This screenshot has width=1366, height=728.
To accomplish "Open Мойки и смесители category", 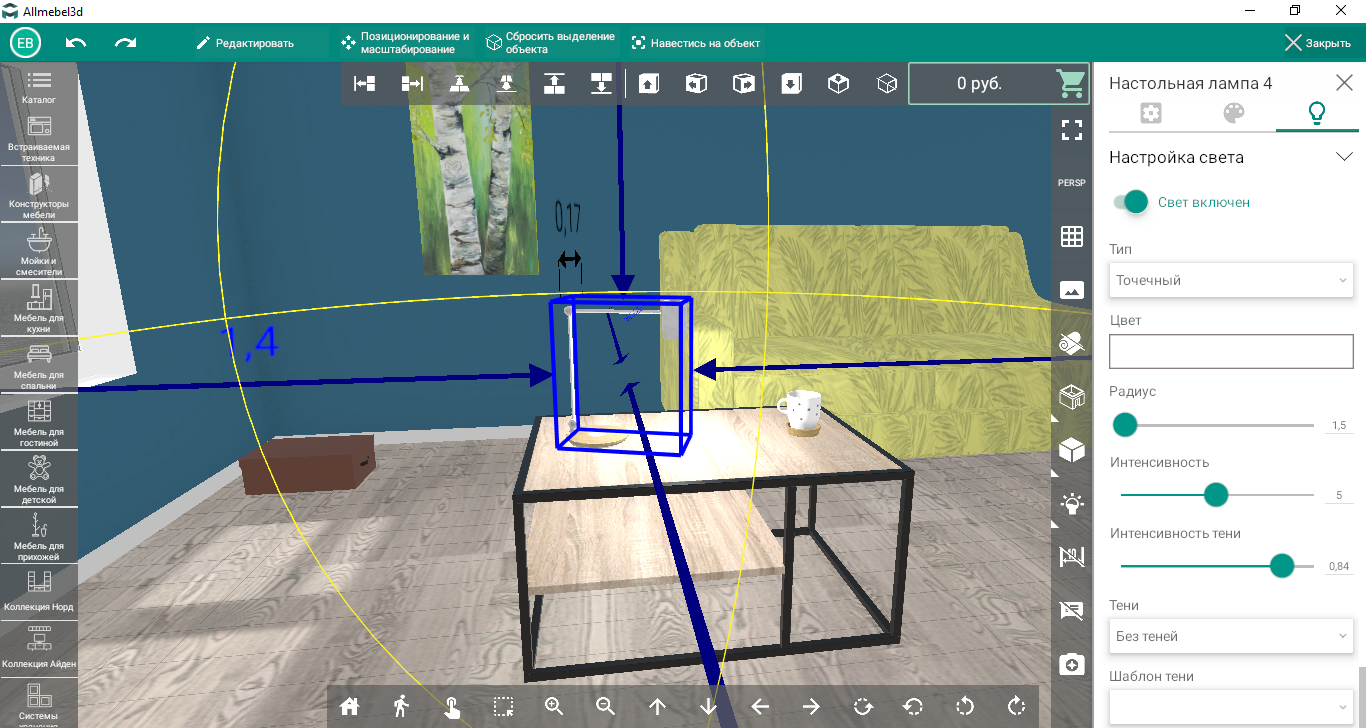I will [x=39, y=252].
